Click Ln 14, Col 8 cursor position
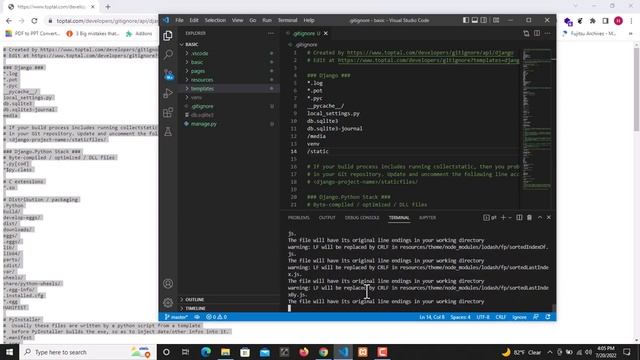The height and width of the screenshot is (360, 640). [x=432, y=317]
